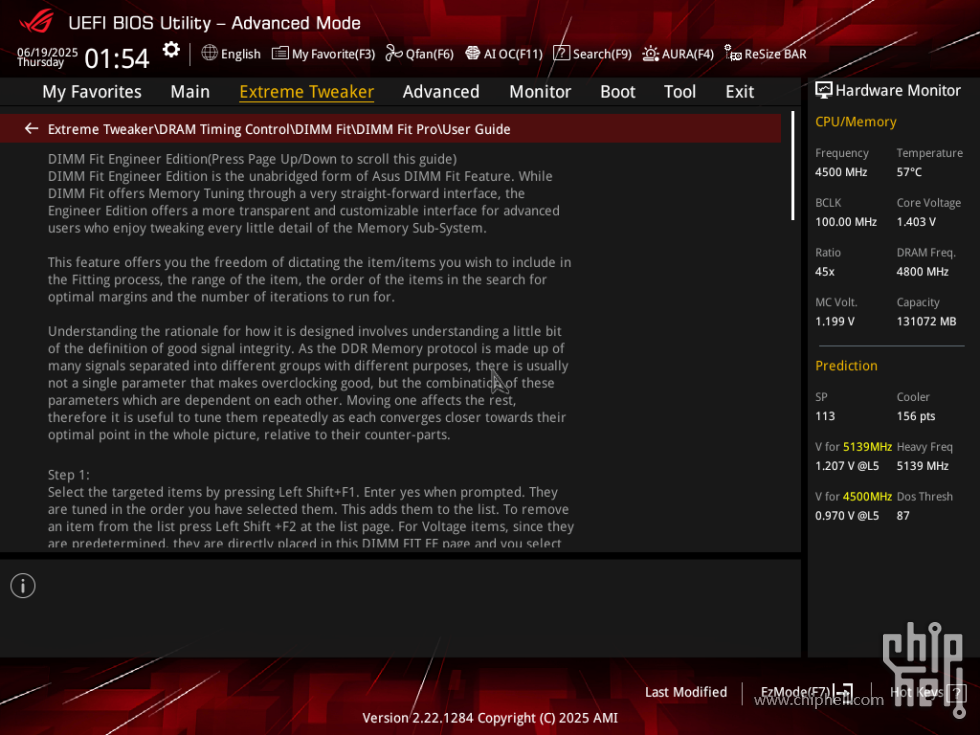Click the Core Voltage value 1.403 V
980x735 pixels.
pyautogui.click(x=916, y=222)
